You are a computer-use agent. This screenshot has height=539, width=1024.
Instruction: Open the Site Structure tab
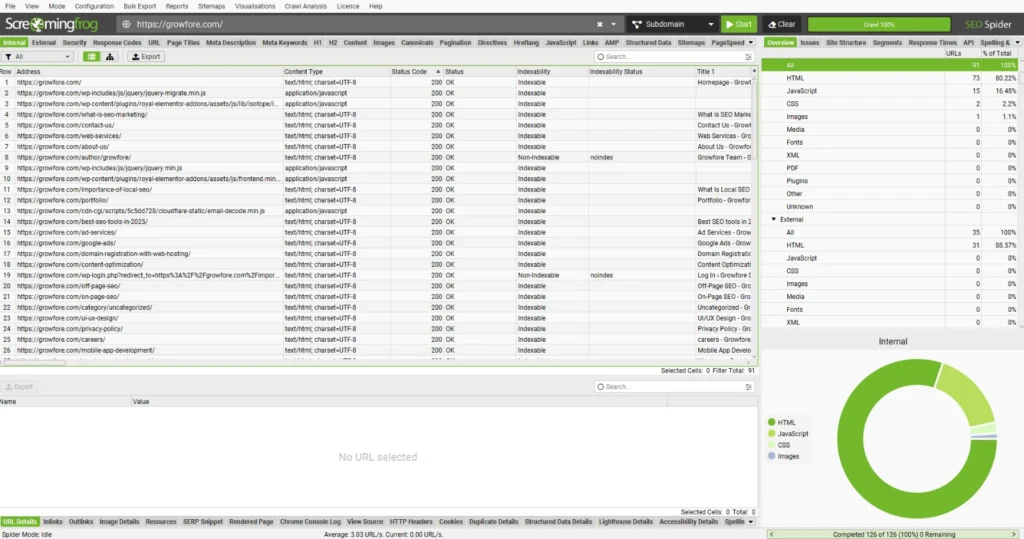pos(846,42)
